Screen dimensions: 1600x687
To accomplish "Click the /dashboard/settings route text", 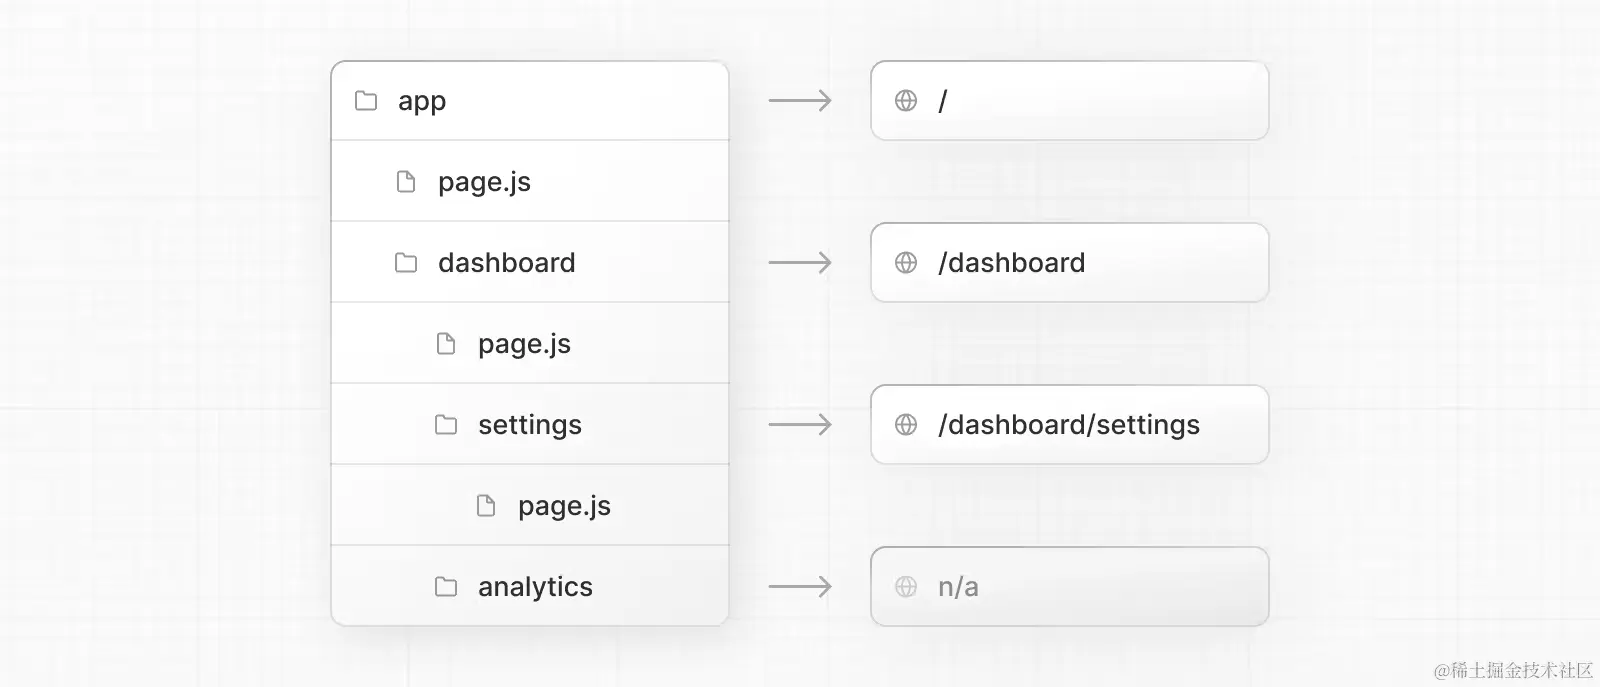I will [1068, 425].
